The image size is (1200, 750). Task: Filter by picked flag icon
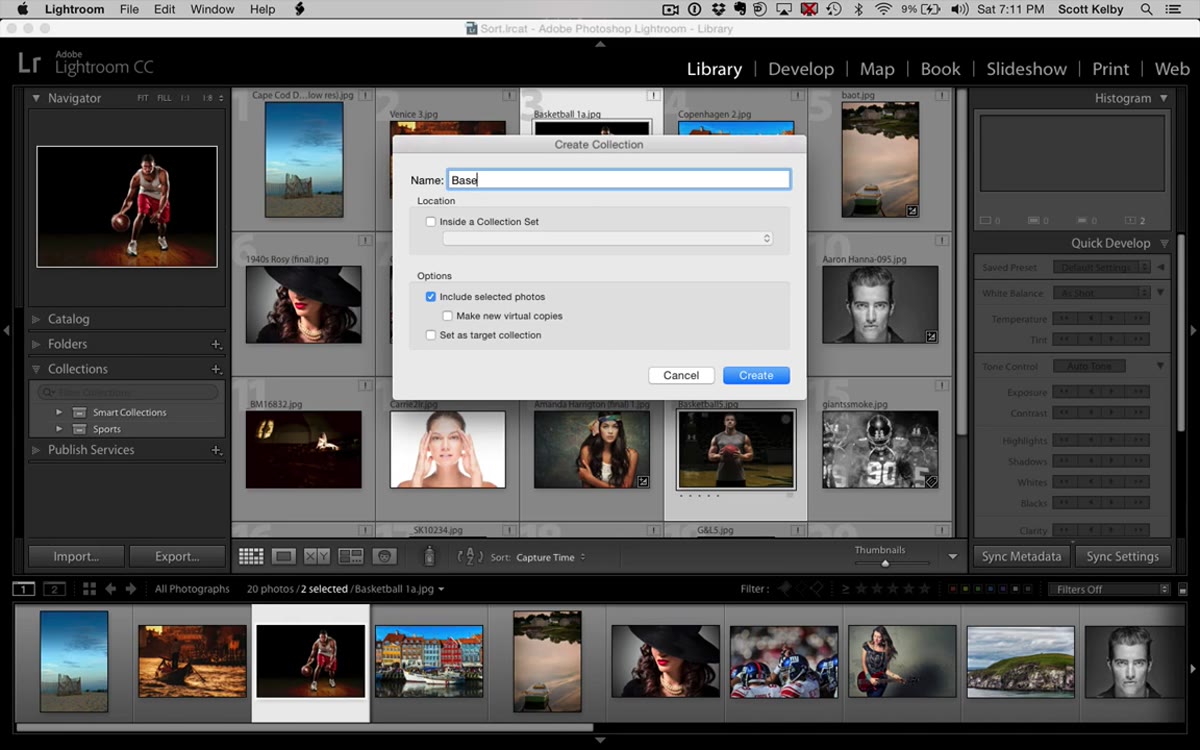pyautogui.click(x=784, y=589)
